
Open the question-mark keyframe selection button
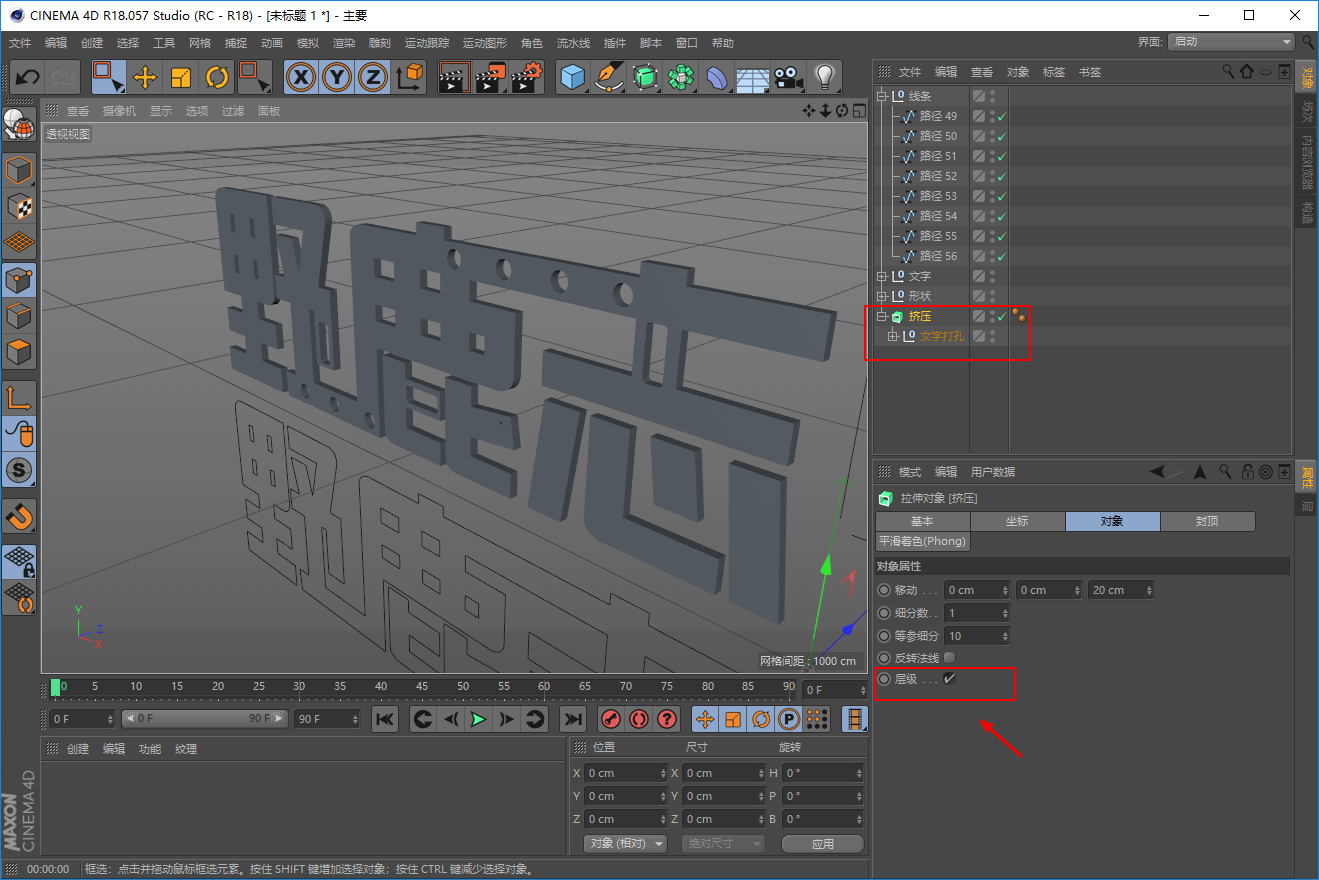[x=668, y=719]
